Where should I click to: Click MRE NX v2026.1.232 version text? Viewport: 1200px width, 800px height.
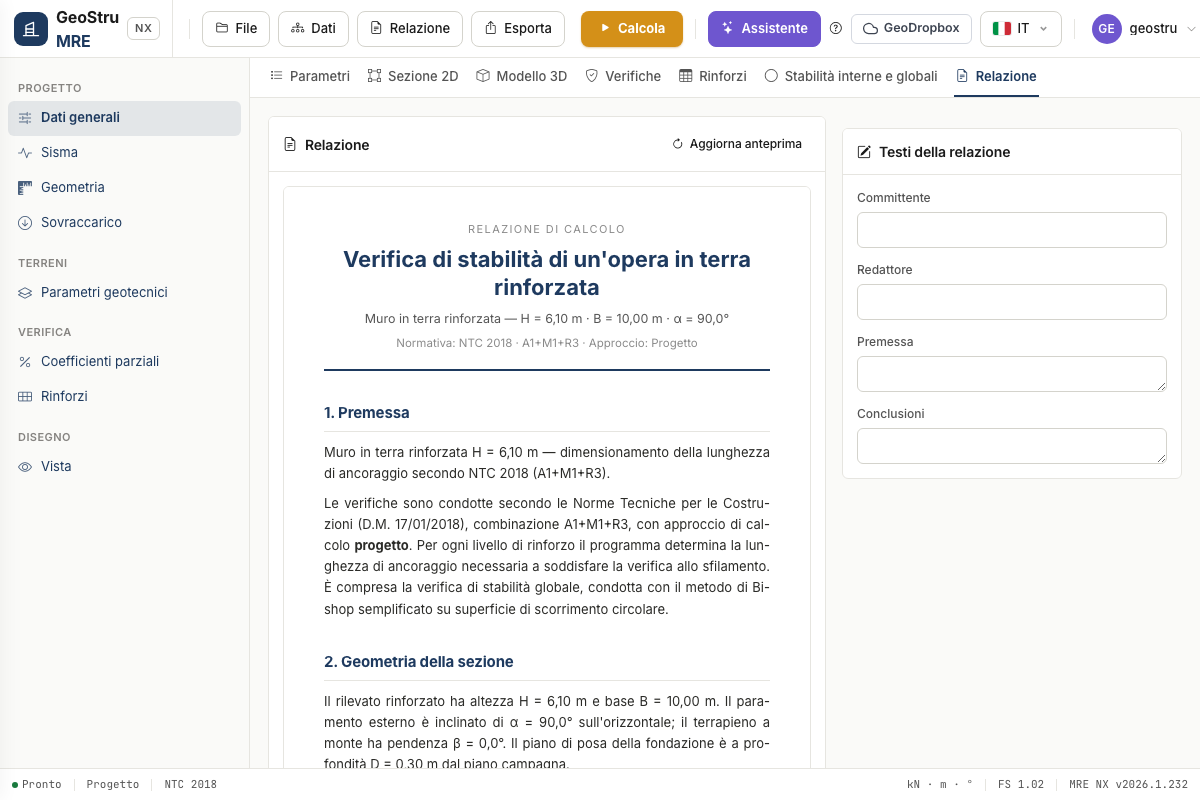pos(1128,785)
